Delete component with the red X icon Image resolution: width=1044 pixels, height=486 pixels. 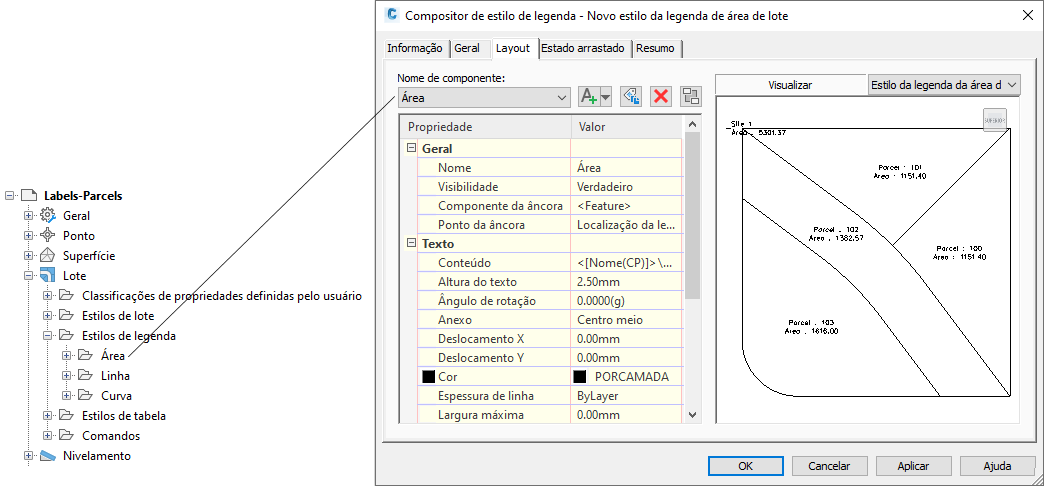[x=660, y=97]
